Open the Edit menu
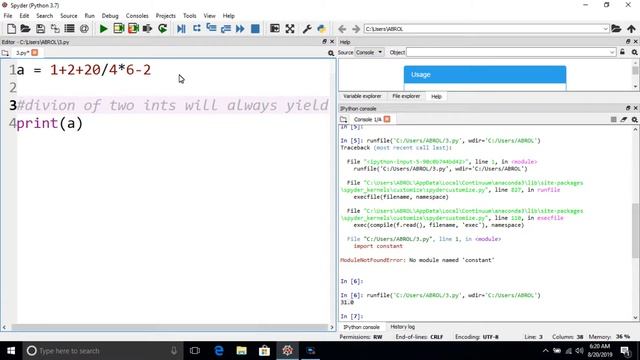640x360 pixels. (x=24, y=16)
